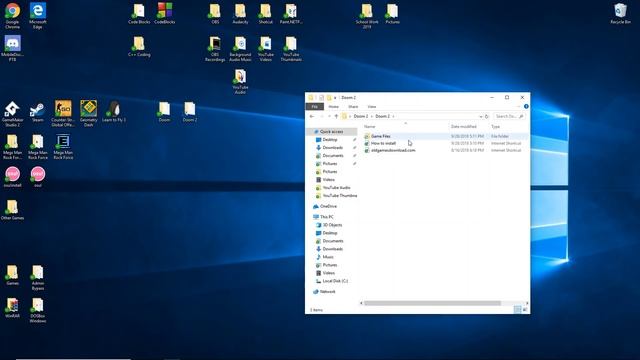Select This PC in navigation pane
The image size is (640, 360).
pos(327,217)
